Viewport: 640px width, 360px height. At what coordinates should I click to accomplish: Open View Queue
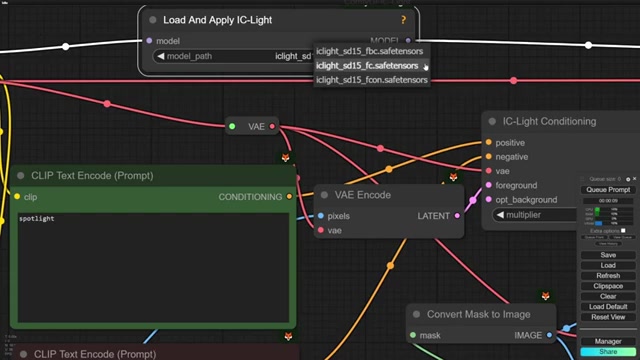coord(622,237)
